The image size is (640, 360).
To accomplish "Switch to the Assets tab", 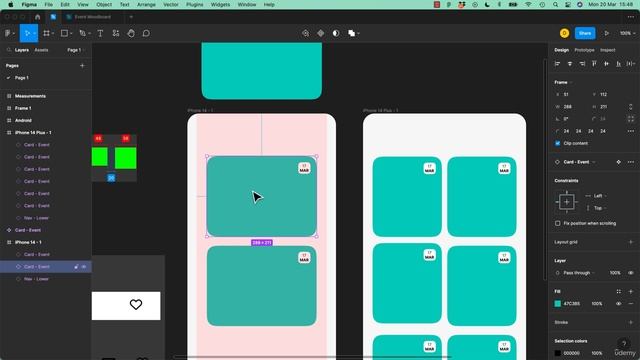I will [41, 50].
